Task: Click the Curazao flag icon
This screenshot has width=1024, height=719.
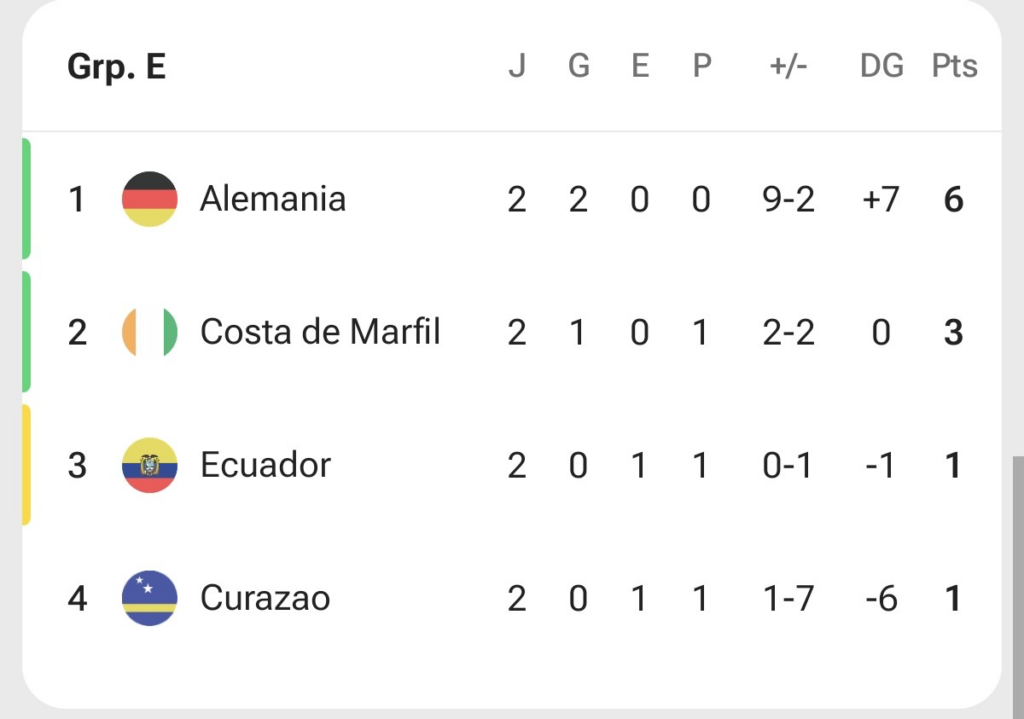Action: (x=150, y=598)
